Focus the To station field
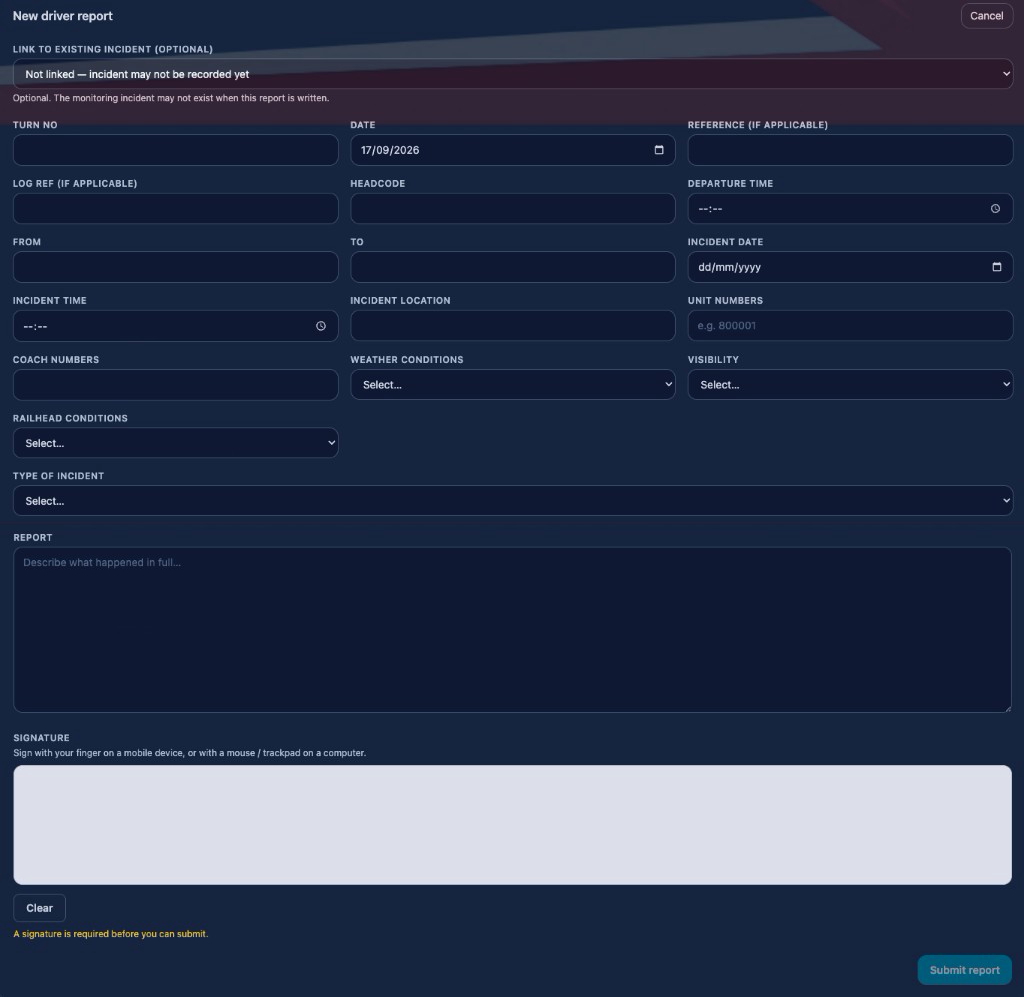 [x=513, y=266]
